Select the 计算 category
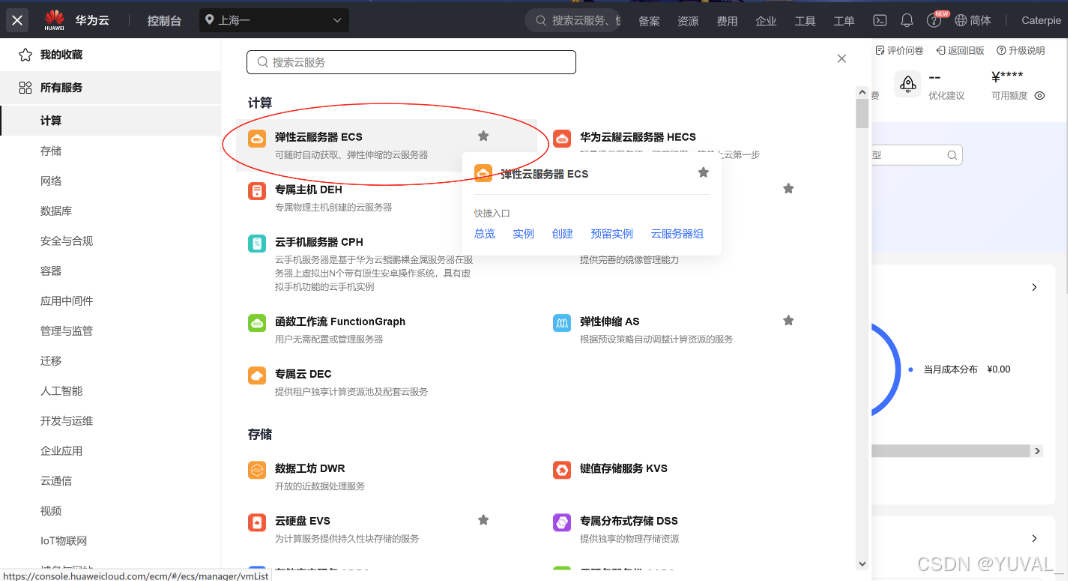Image resolution: width=1068 pixels, height=581 pixels. 110,121
